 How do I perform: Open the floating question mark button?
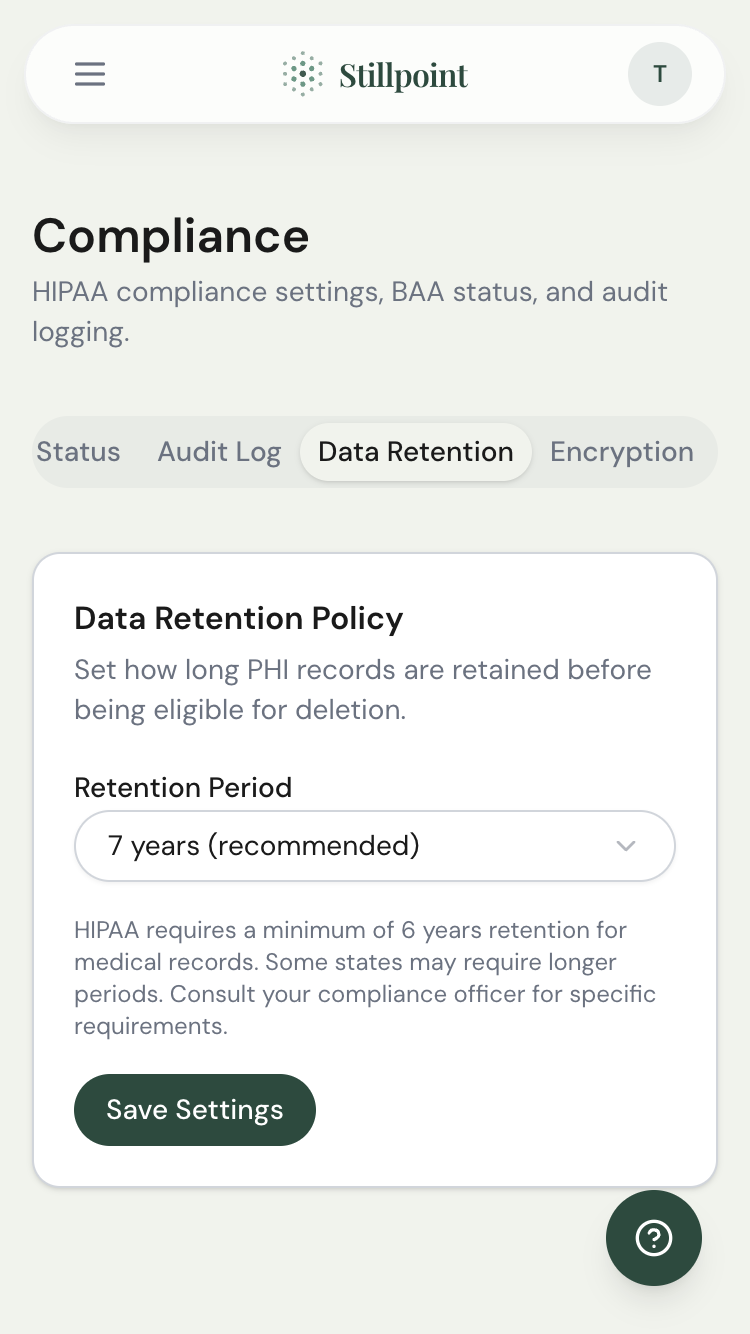[653, 1238]
